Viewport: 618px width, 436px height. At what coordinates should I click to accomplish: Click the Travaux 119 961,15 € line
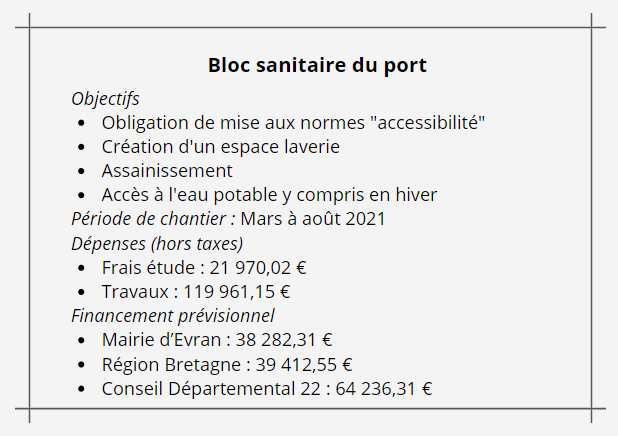pyautogui.click(x=196, y=292)
